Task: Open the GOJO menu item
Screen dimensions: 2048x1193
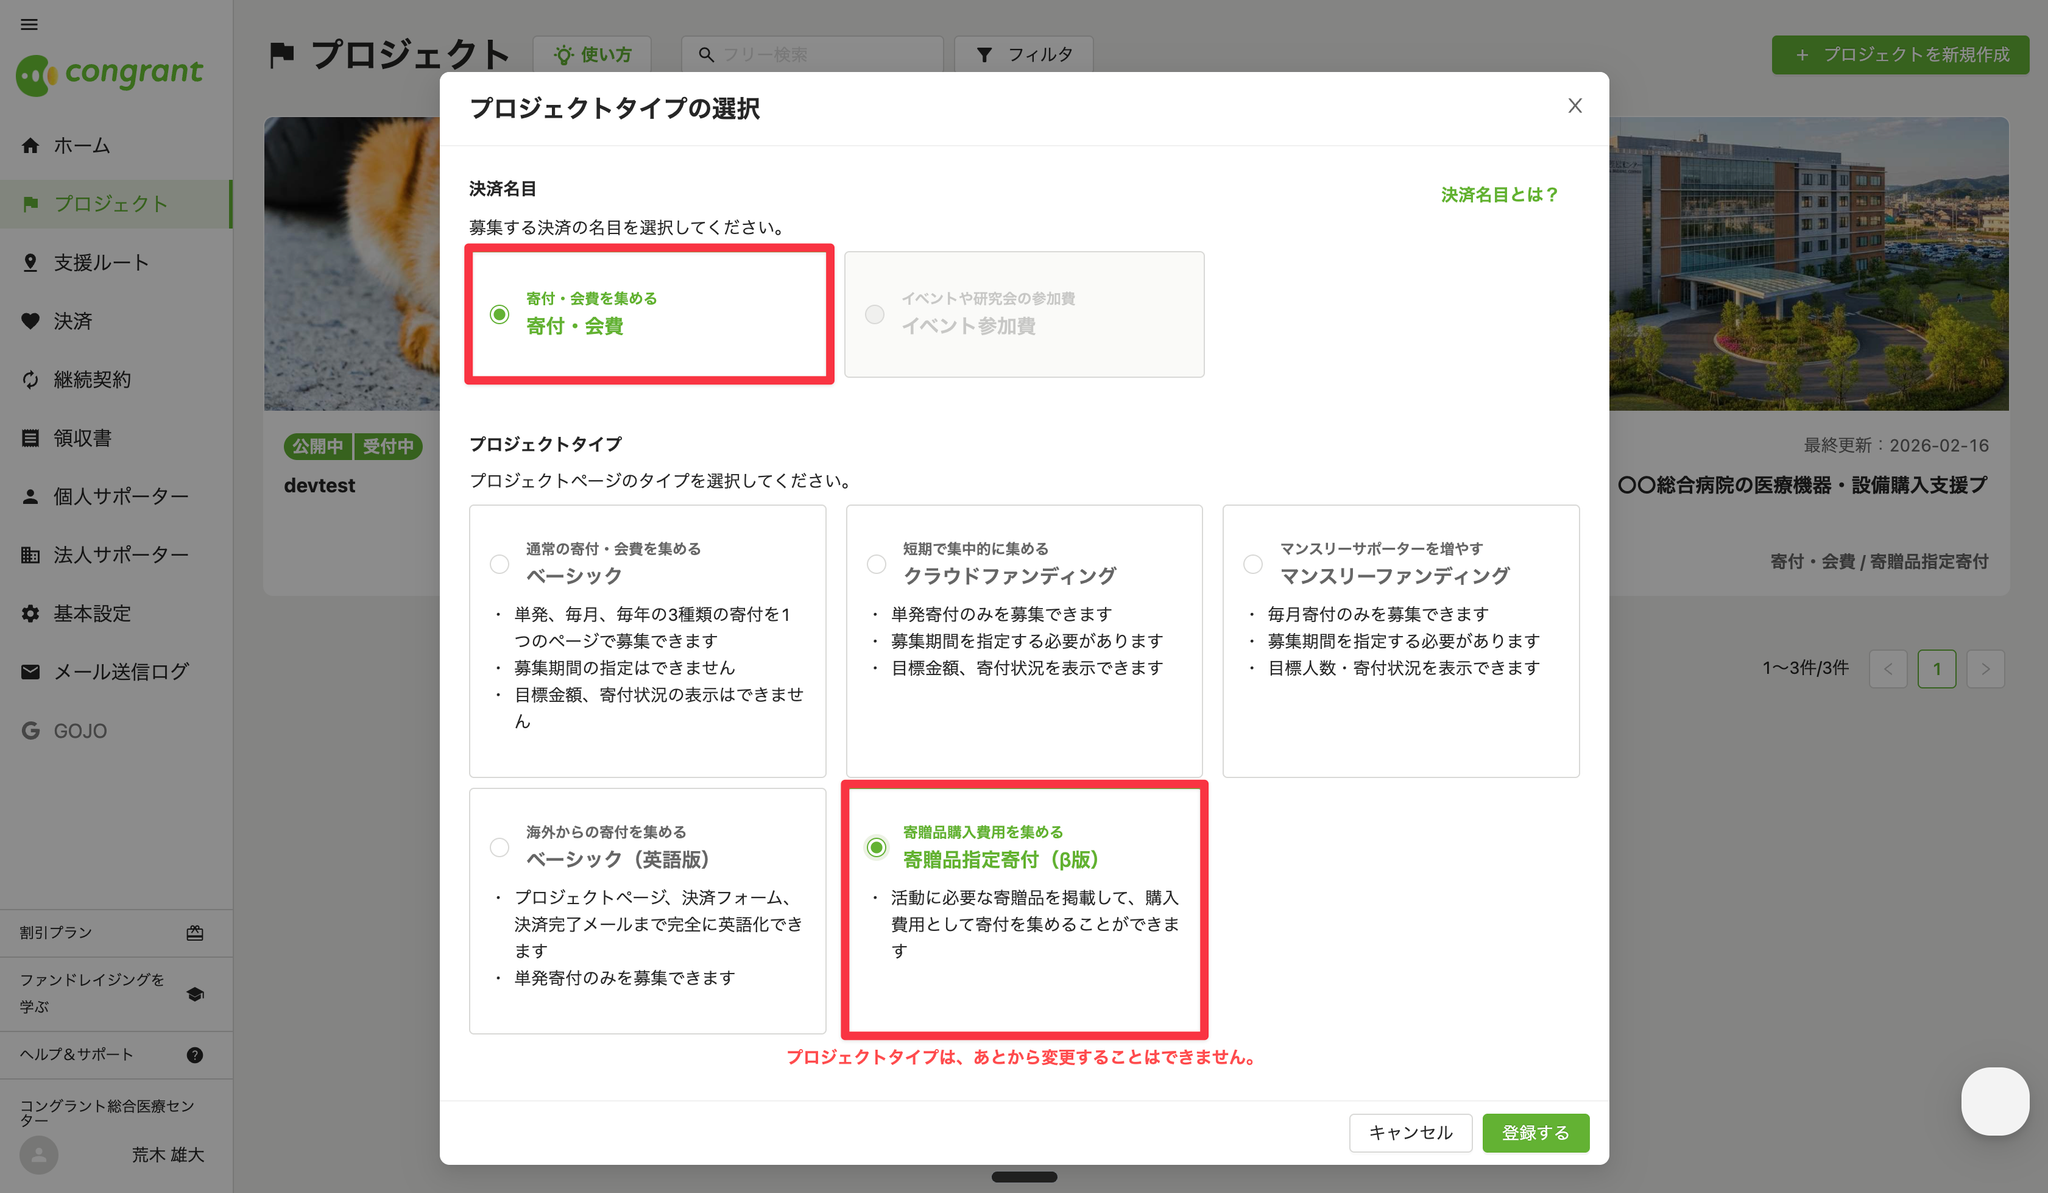Action: click(x=80, y=731)
